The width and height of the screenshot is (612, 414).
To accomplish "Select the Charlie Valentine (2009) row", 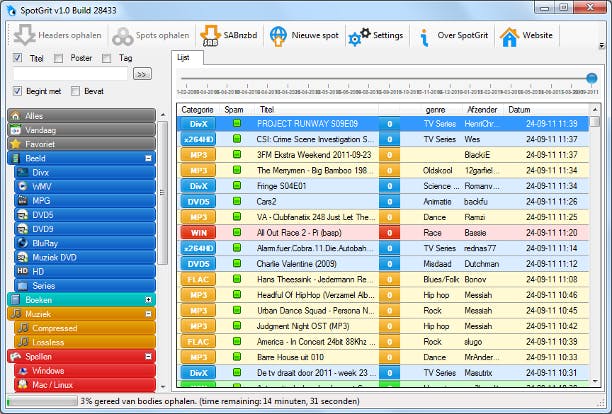I will click(383, 264).
